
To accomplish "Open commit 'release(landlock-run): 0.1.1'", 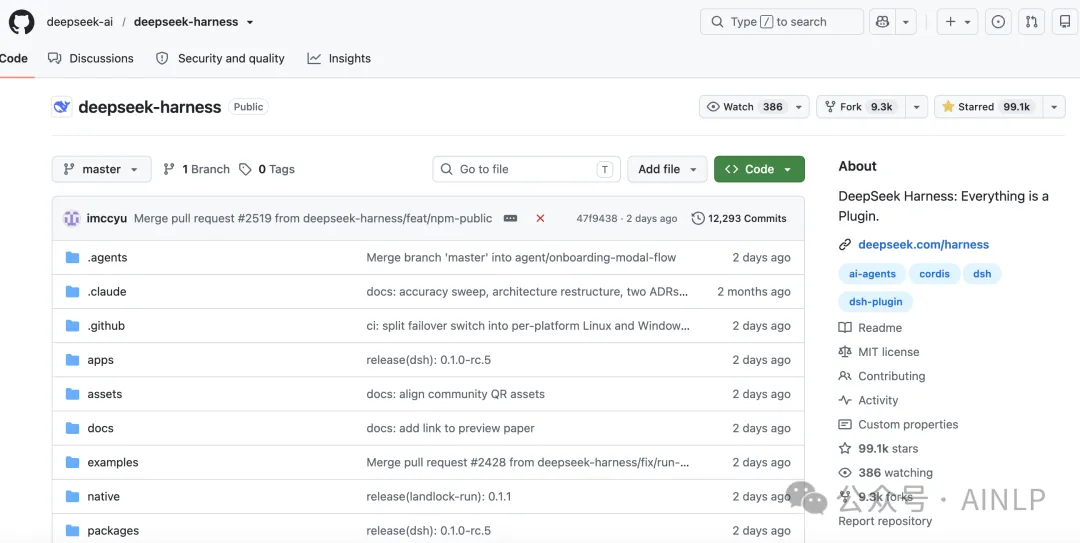I will pyautogui.click(x=439, y=496).
